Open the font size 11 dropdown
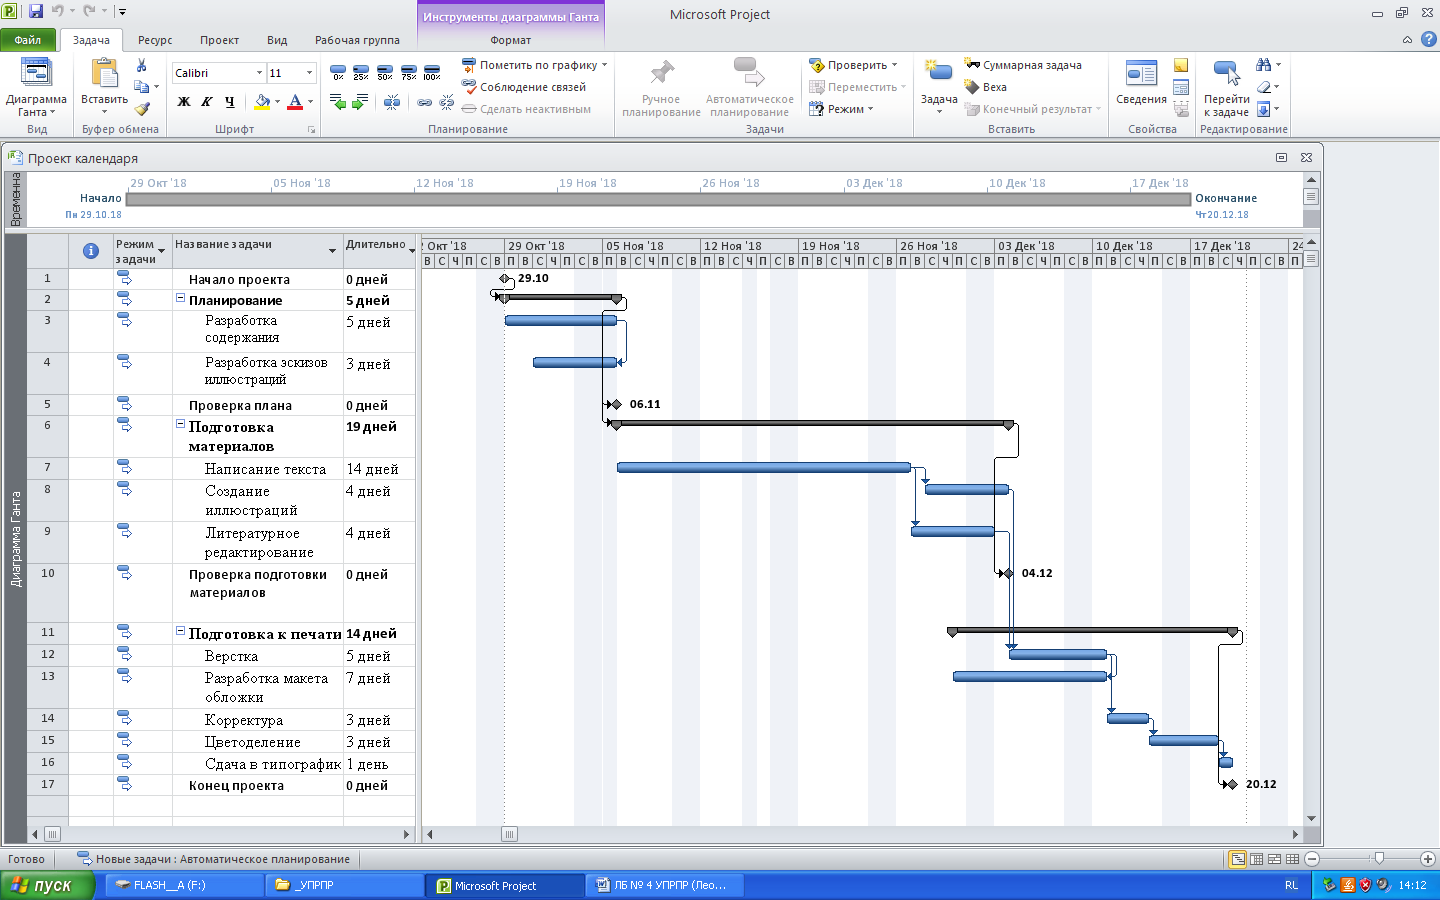Image resolution: width=1440 pixels, height=900 pixels. [x=309, y=73]
